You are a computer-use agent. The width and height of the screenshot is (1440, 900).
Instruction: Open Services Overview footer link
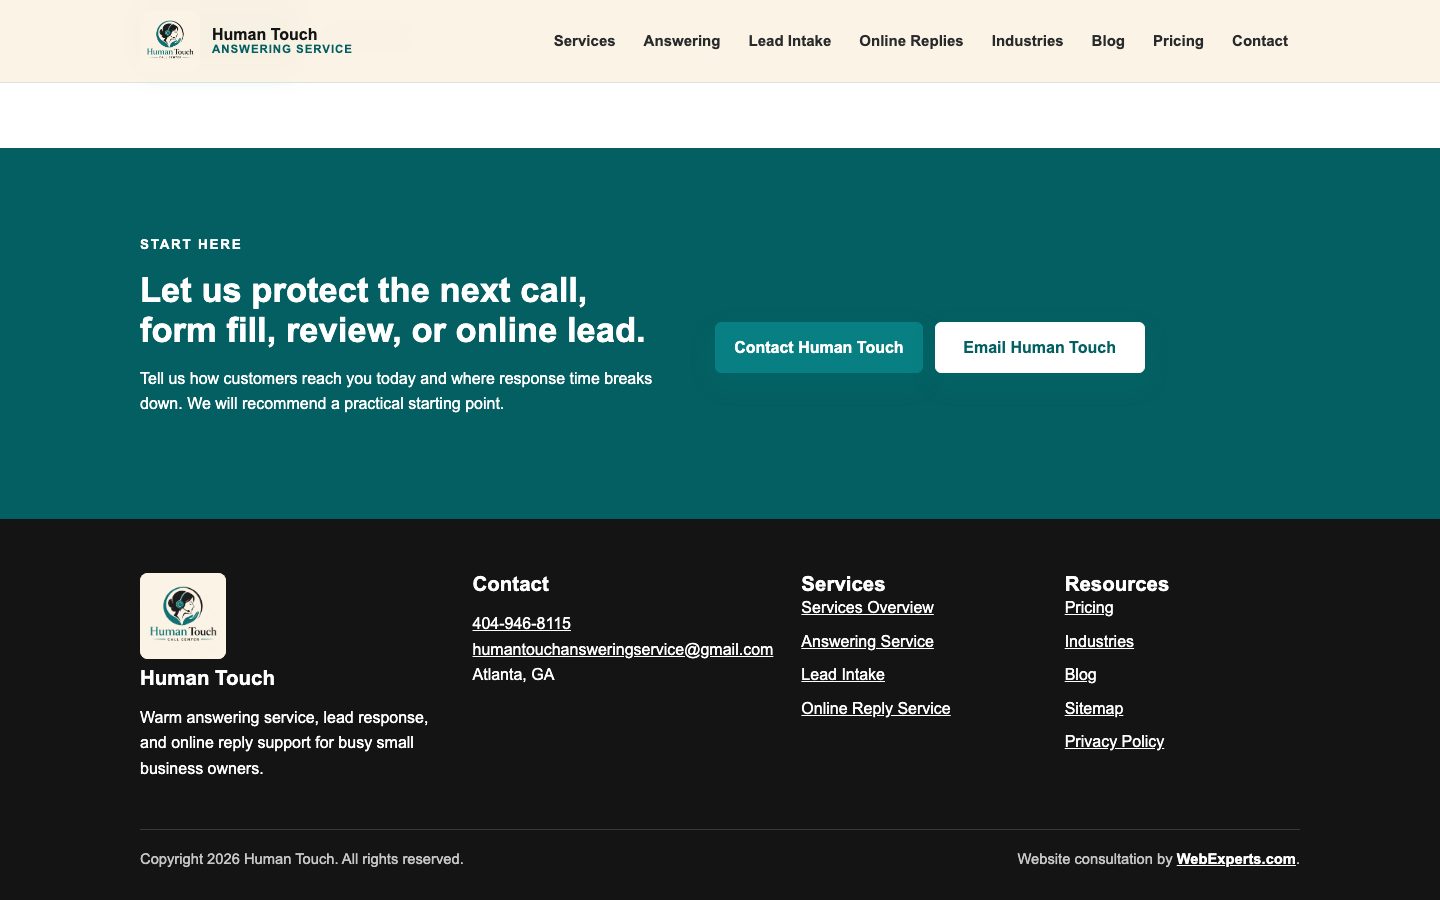tap(867, 607)
